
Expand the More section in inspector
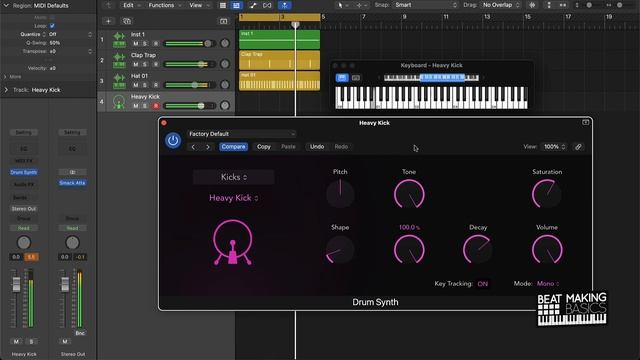(x=5, y=77)
